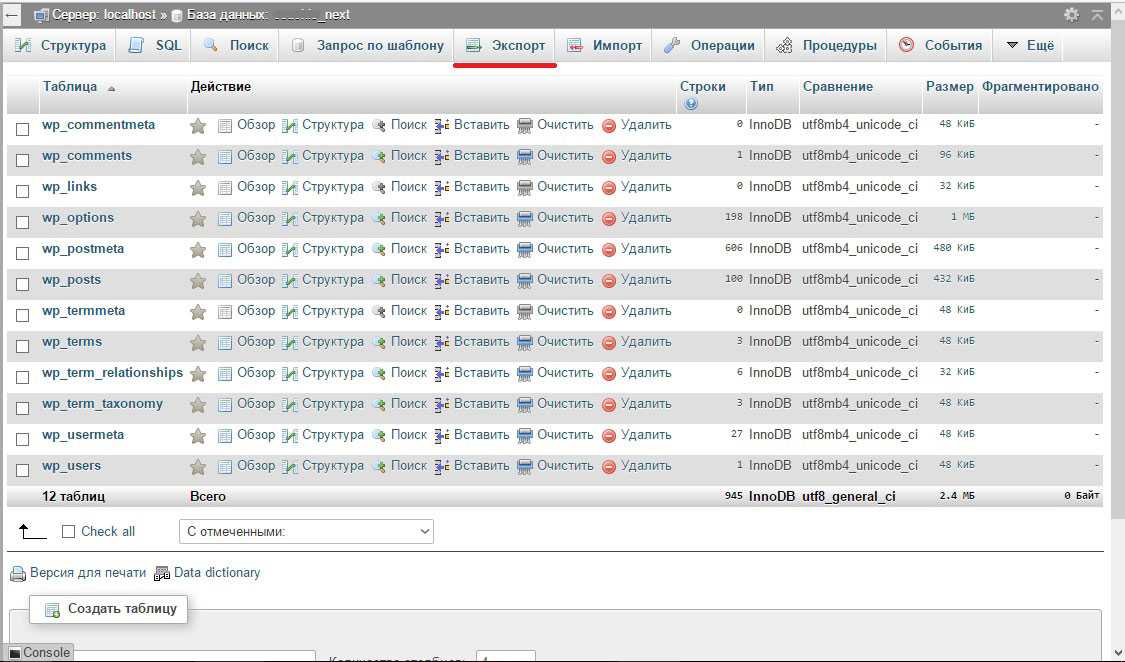Open the SQL tab
Screen dimensions: 1125x662
coord(156,45)
